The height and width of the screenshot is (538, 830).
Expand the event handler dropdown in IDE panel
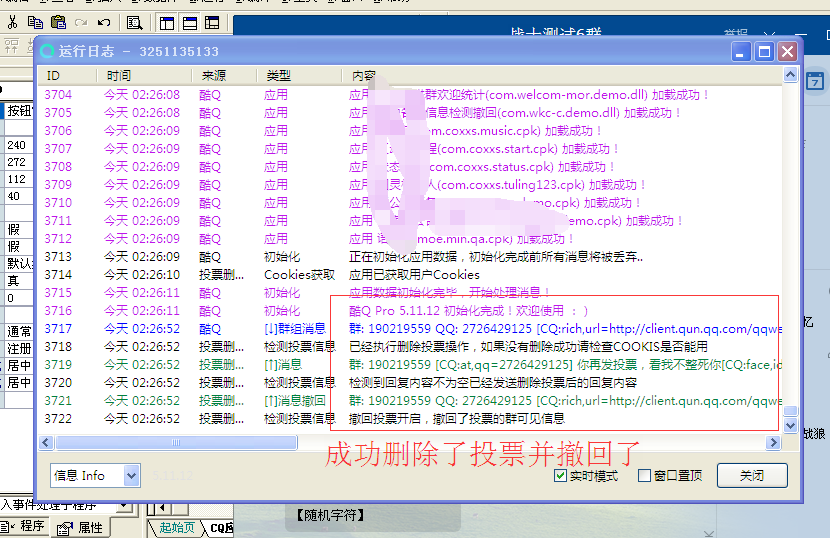click(124, 506)
